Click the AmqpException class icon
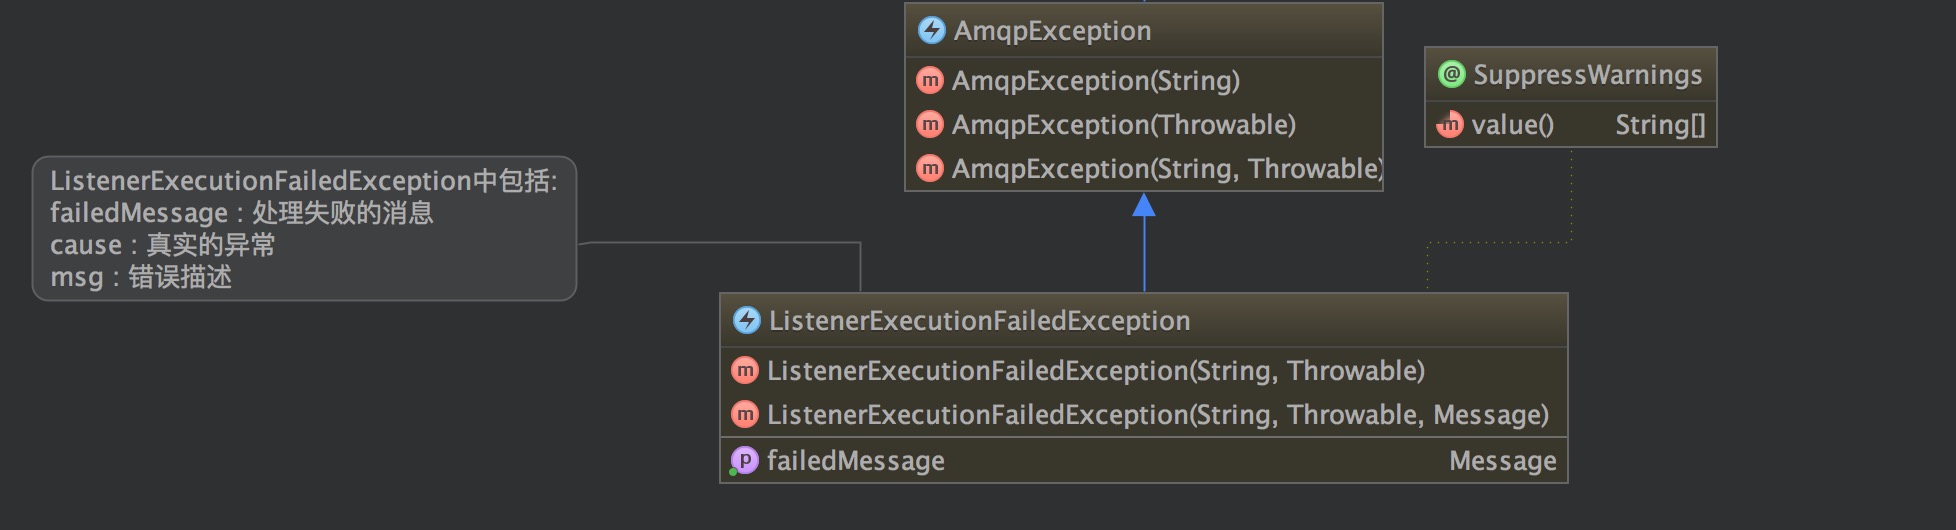 931,30
